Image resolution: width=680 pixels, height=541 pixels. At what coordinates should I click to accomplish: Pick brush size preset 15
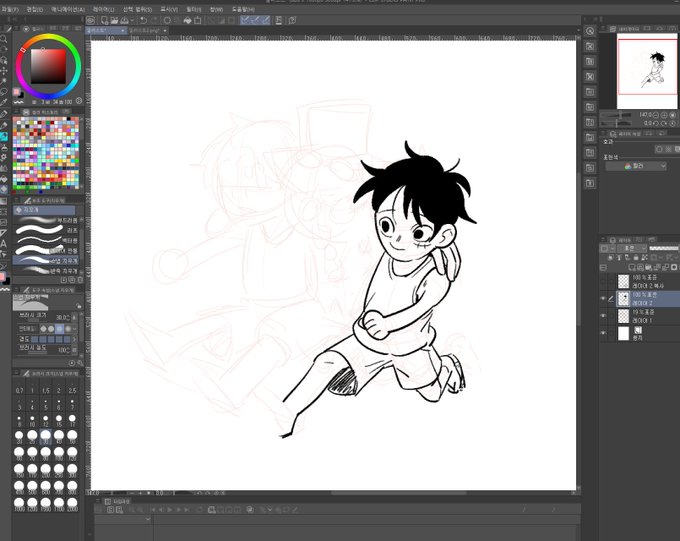(59, 420)
